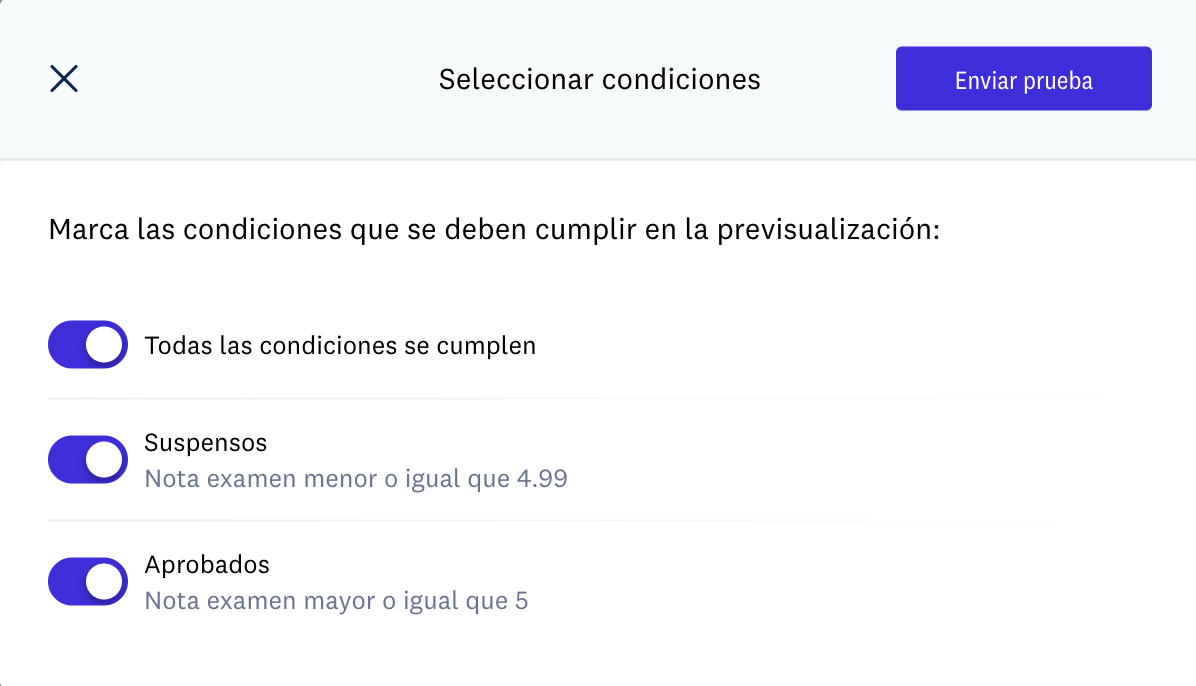The width and height of the screenshot is (1196, 686).
Task: Click the 4.99 value in Suspensos description
Action: (541, 479)
